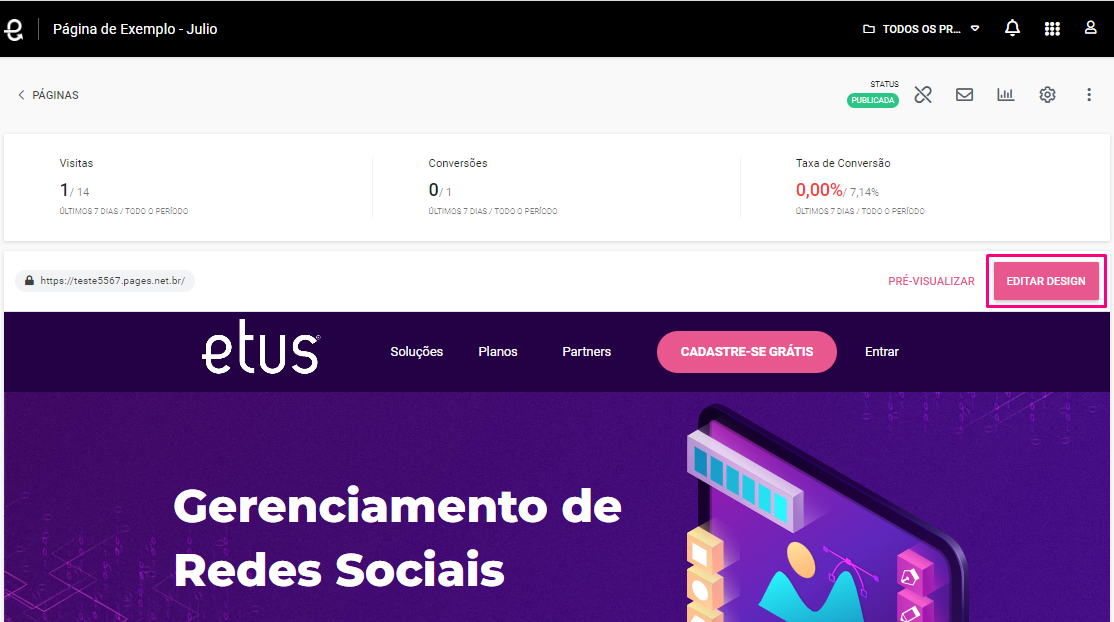Select Partners in the preview menu

pos(586,352)
